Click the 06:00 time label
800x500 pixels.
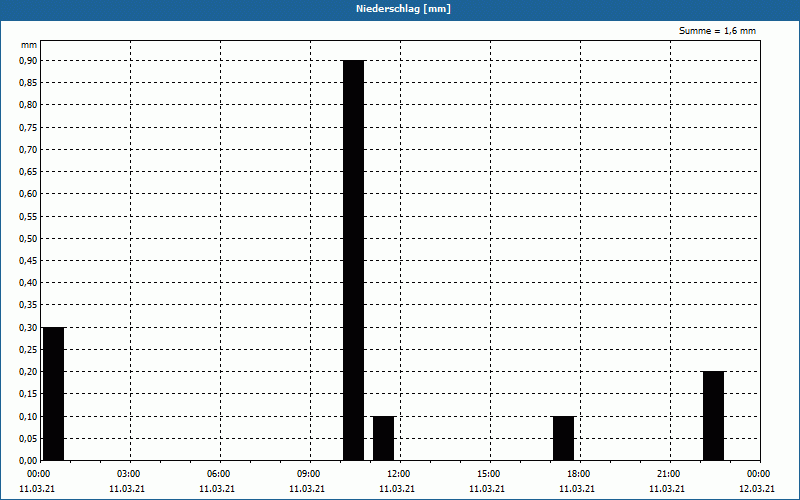(218, 474)
